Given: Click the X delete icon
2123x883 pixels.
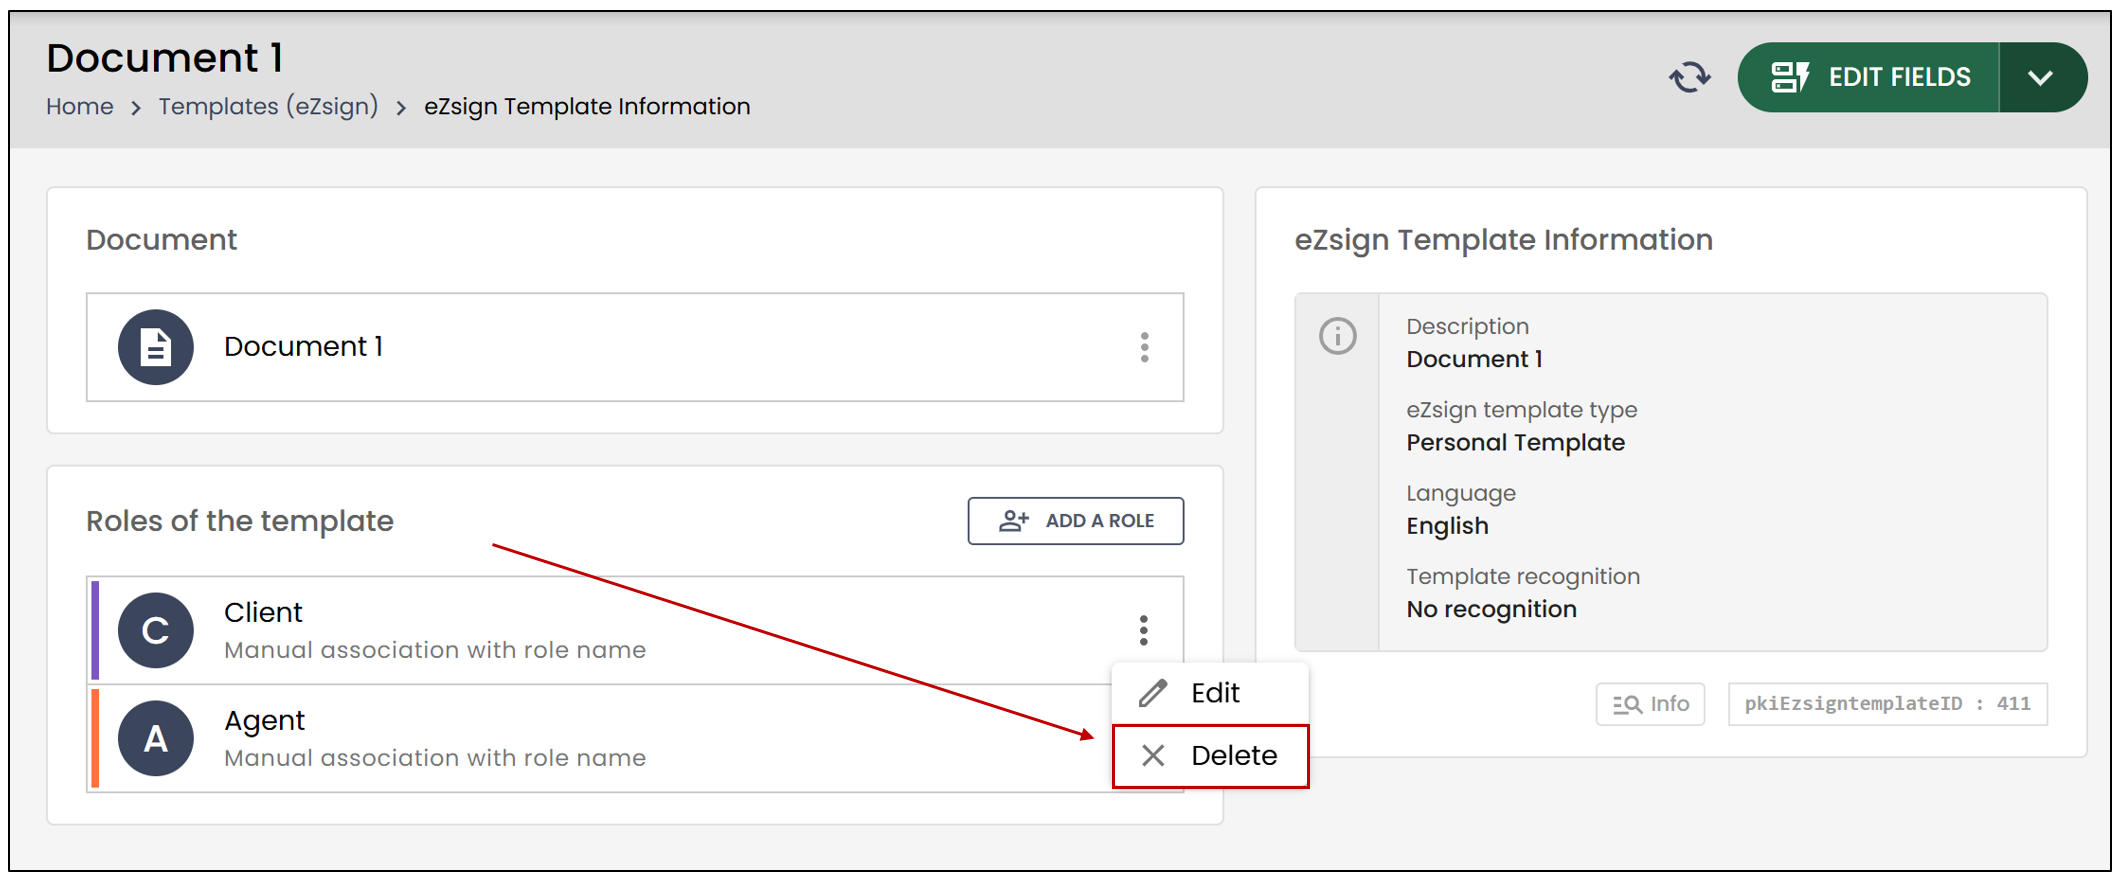Looking at the screenshot, I should pyautogui.click(x=1153, y=756).
